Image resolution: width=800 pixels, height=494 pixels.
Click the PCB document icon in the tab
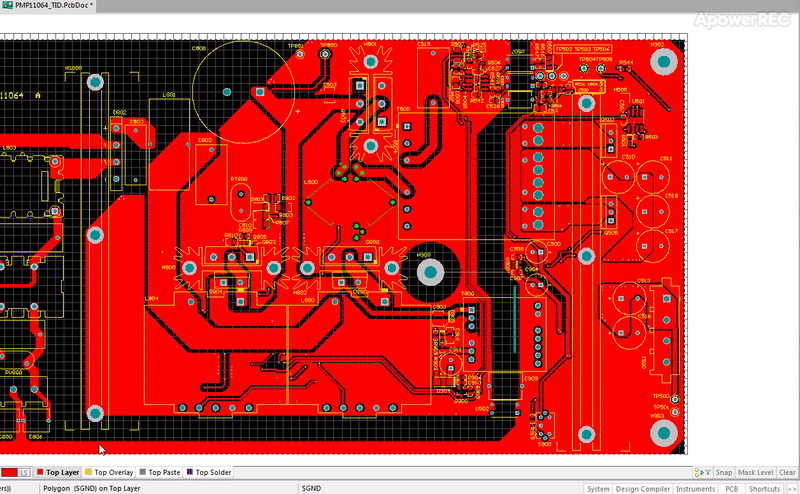tap(7, 5)
